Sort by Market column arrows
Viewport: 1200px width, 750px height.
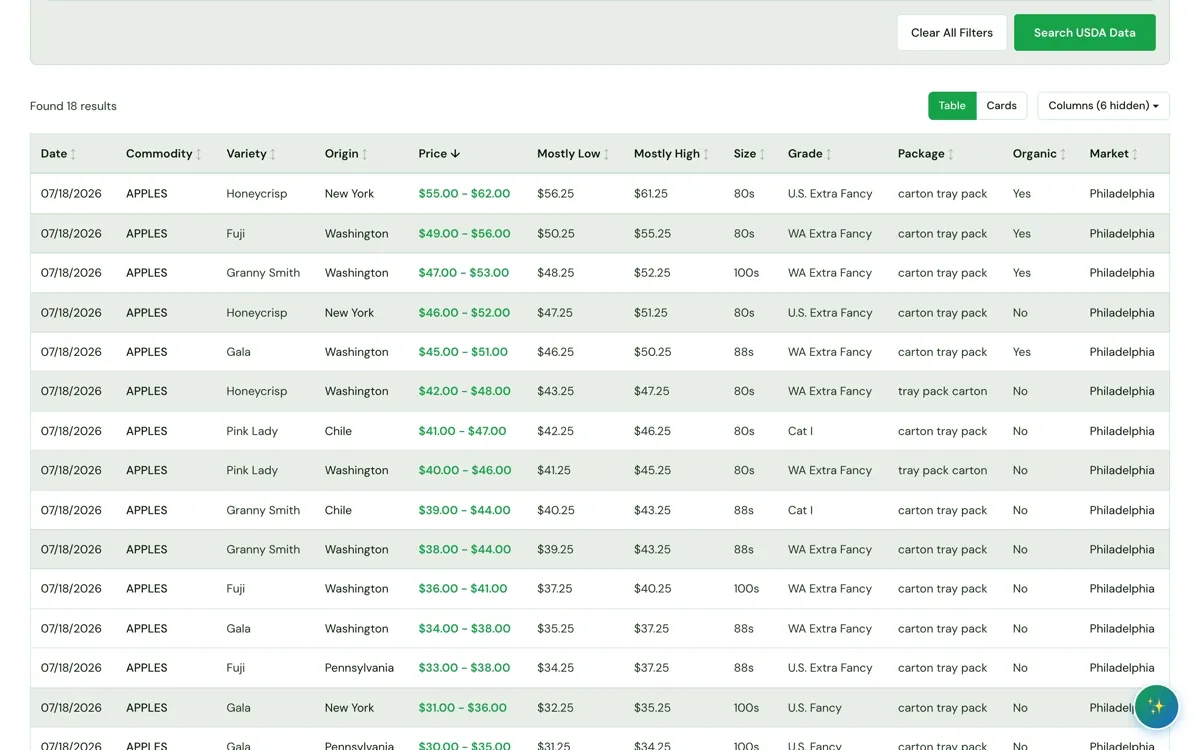(1135, 154)
